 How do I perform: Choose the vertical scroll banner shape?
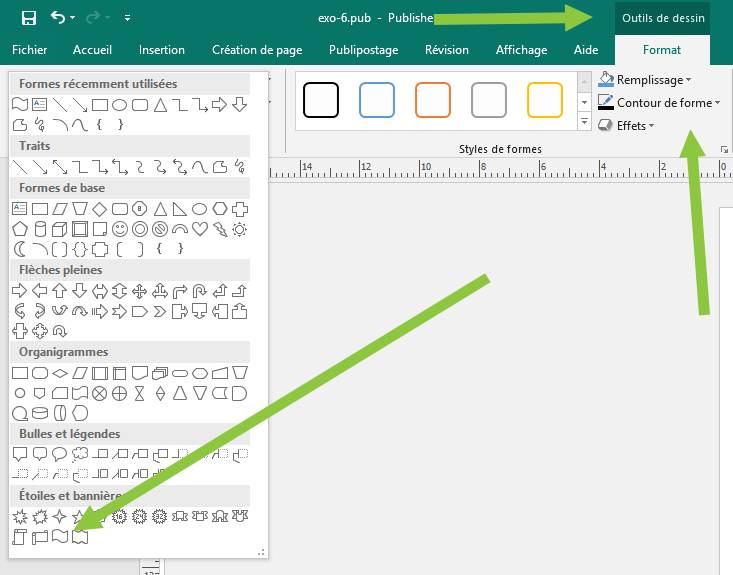click(19, 537)
